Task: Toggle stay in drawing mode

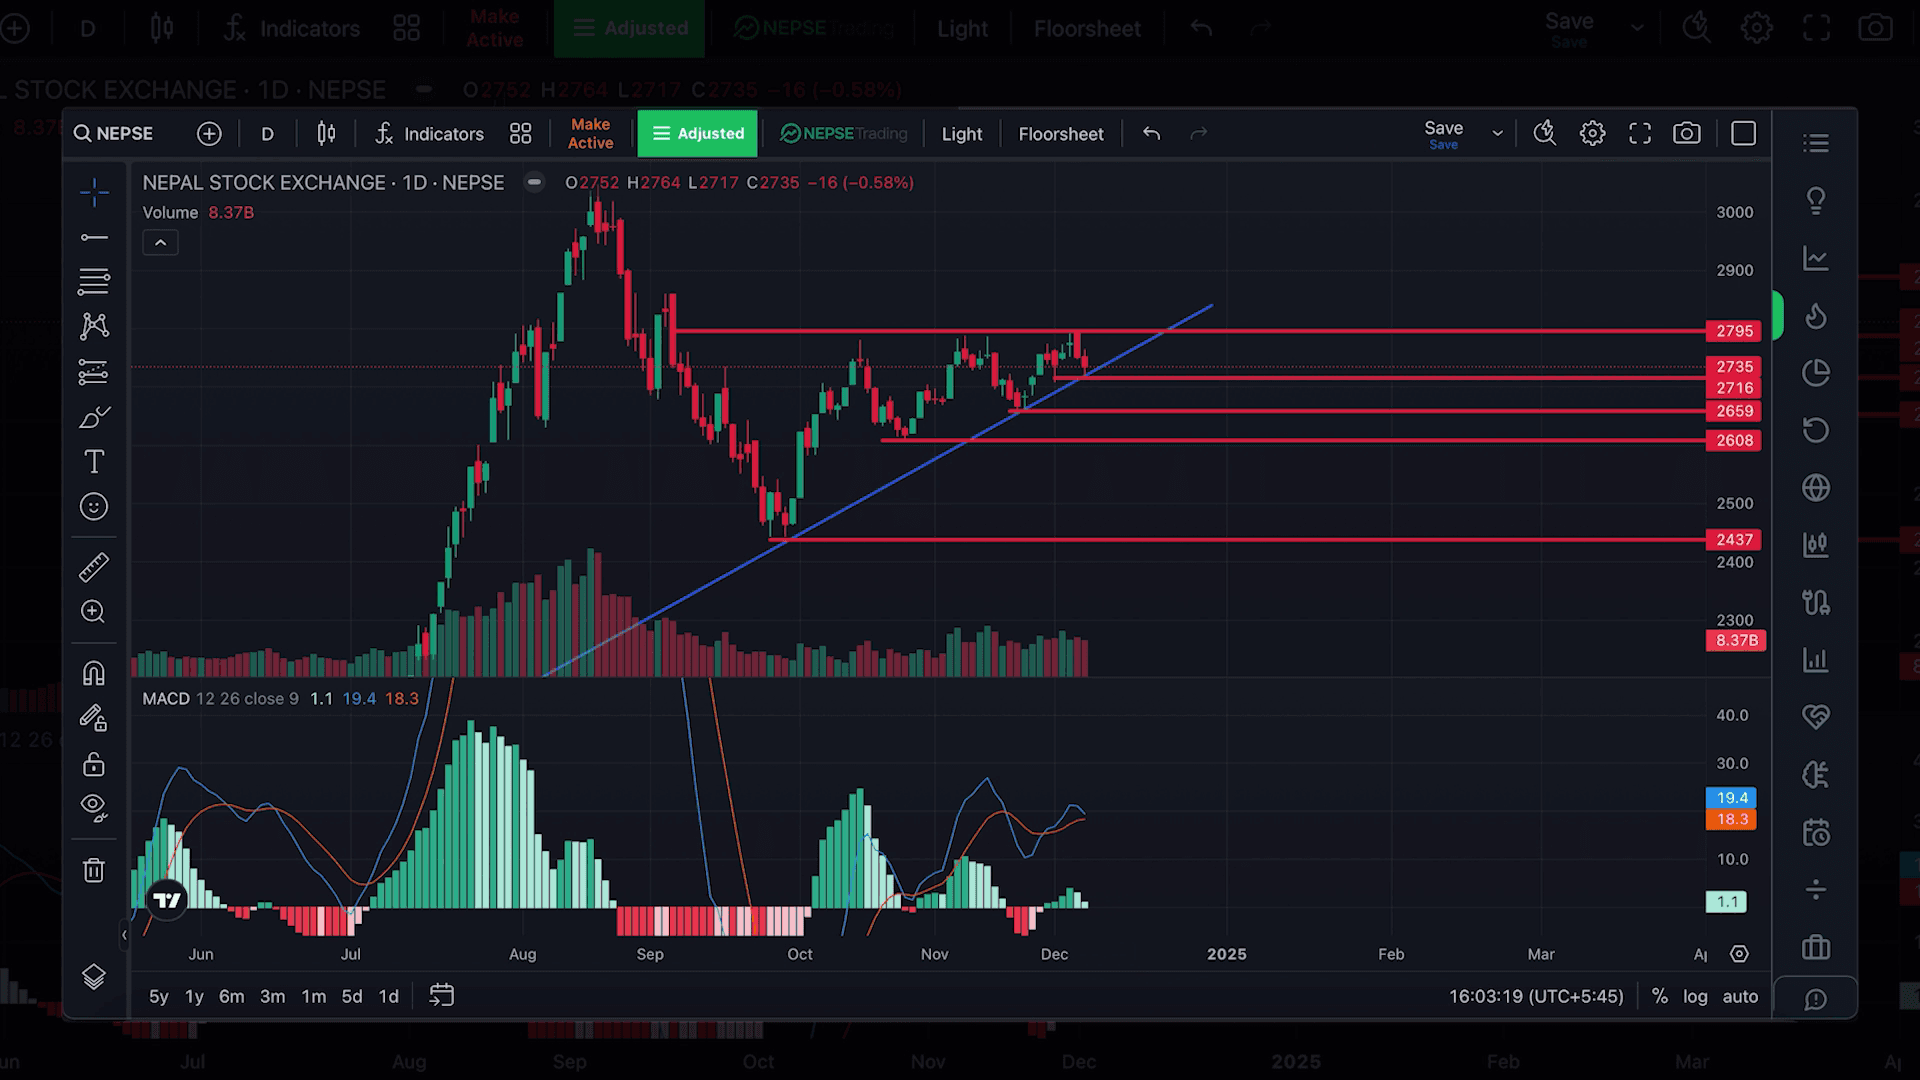Action: (94, 718)
